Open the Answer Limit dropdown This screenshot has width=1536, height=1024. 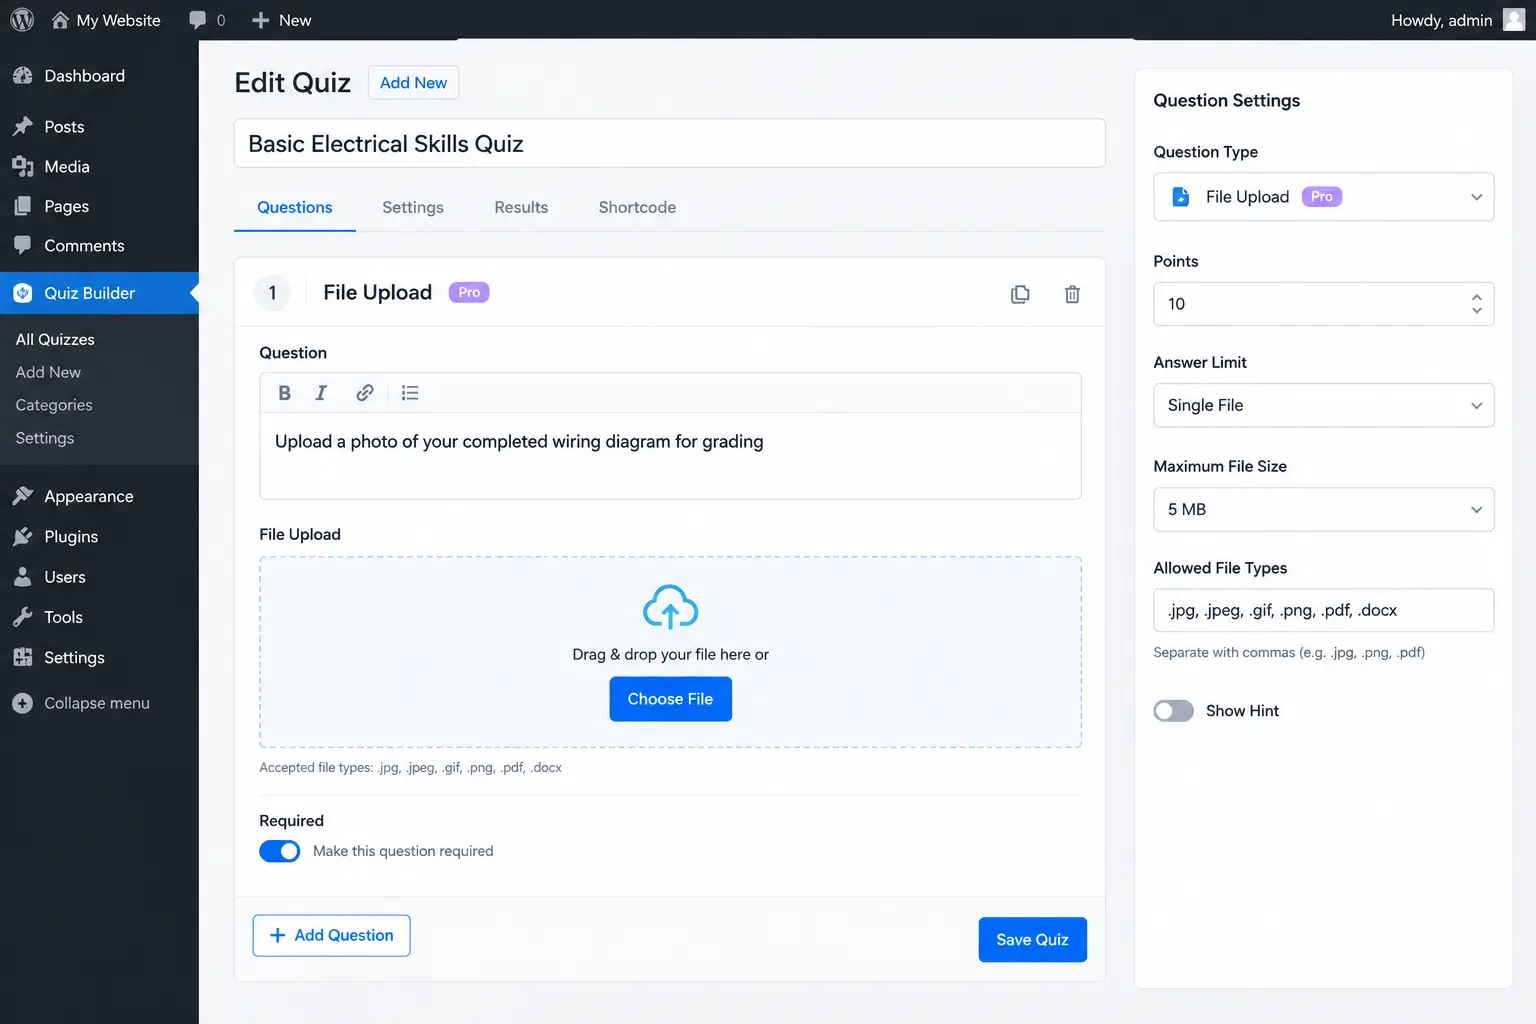tap(1323, 405)
